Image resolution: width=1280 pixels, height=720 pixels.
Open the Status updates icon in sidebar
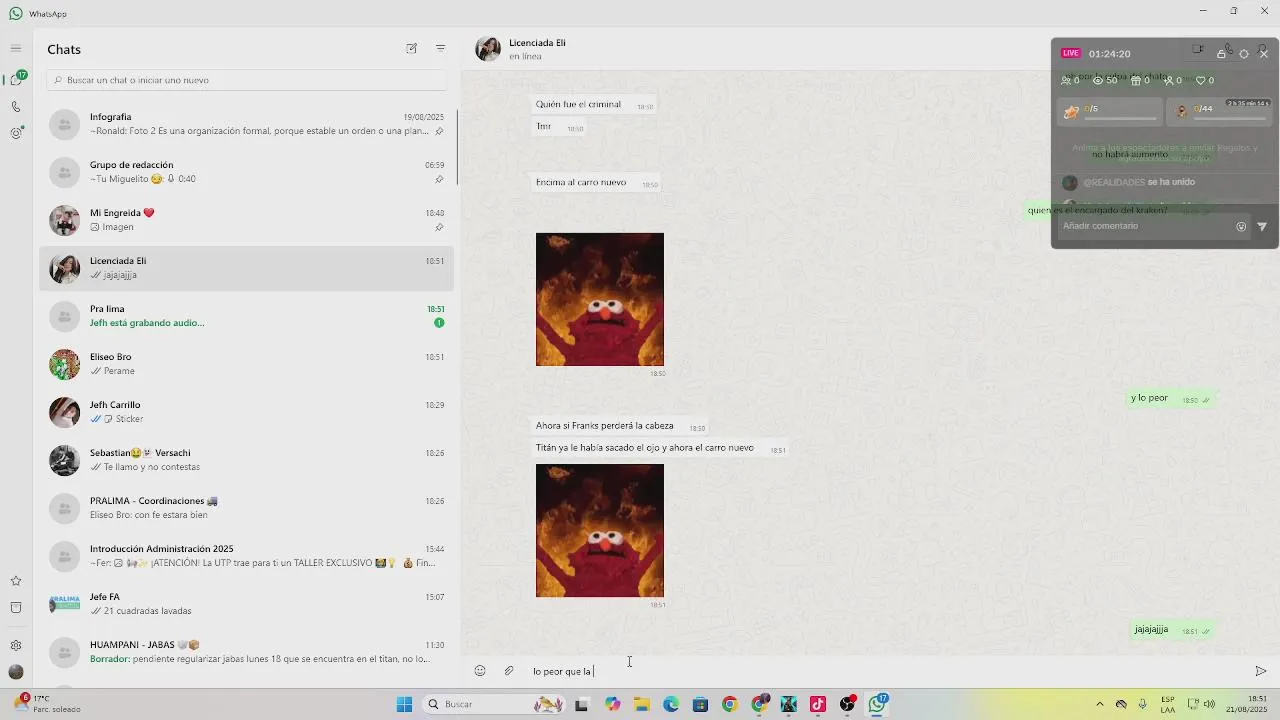tap(16, 132)
